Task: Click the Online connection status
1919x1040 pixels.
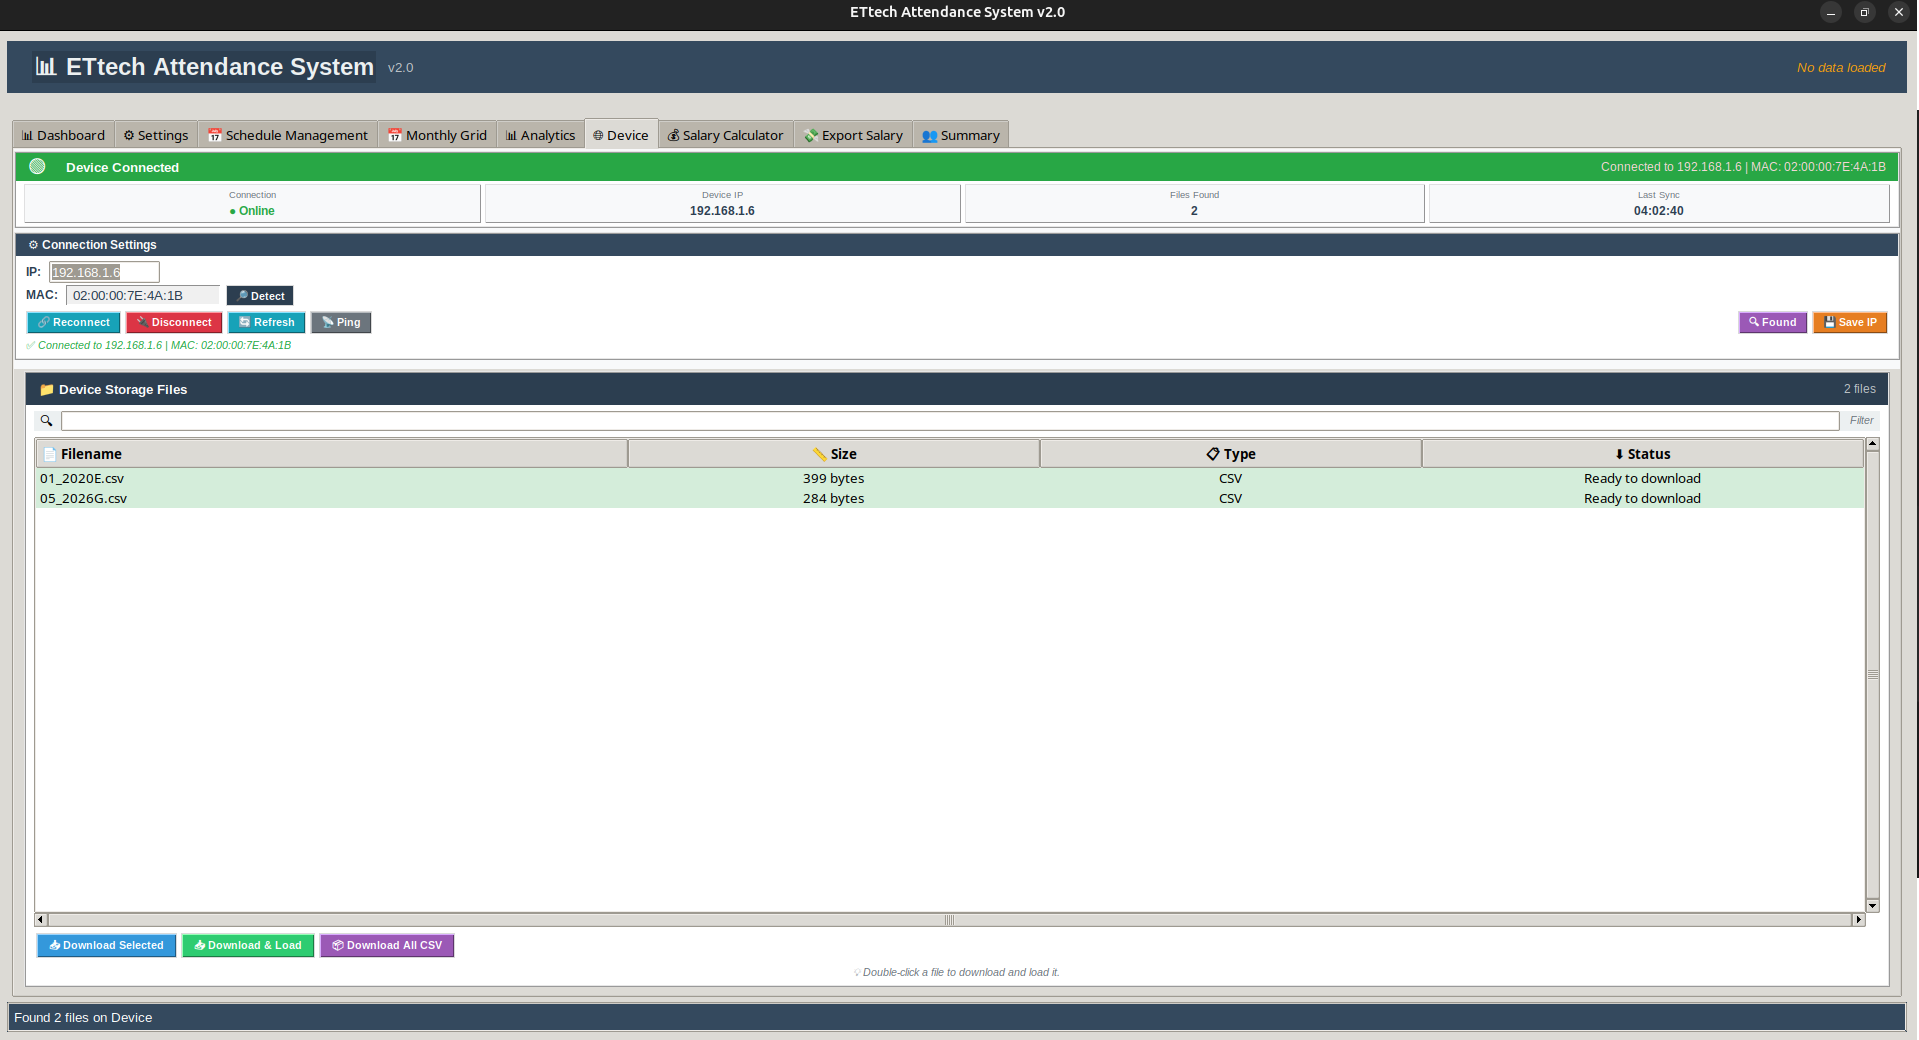Action: coord(252,211)
